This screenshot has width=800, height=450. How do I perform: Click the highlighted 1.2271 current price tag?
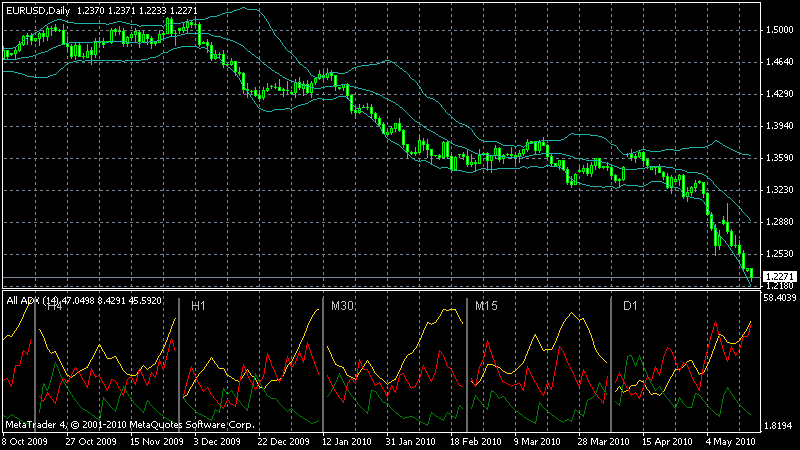pyautogui.click(x=779, y=277)
